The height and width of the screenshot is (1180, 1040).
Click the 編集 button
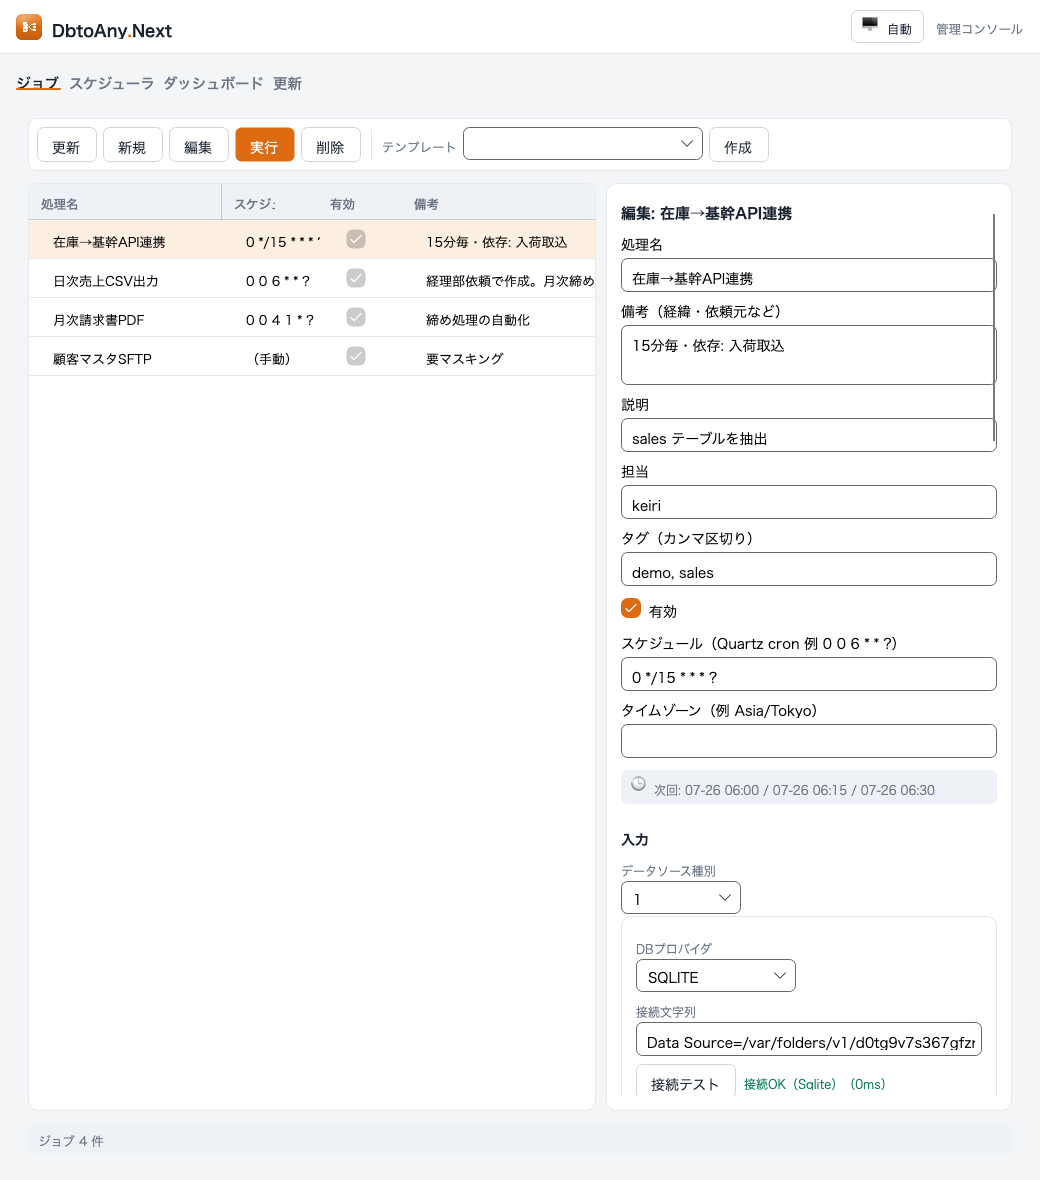click(199, 144)
